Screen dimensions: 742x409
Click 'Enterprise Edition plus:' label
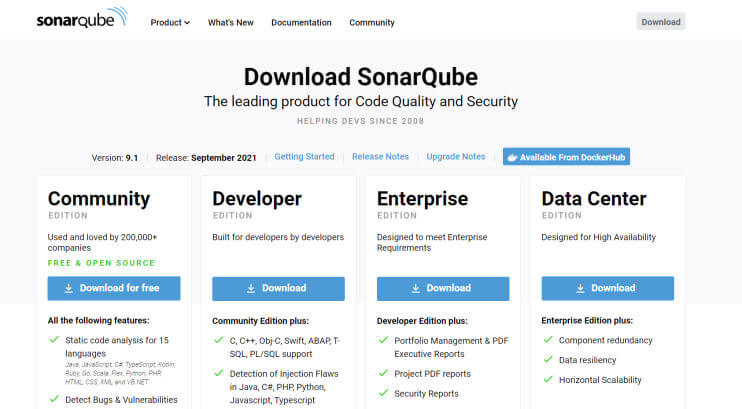click(x=587, y=320)
